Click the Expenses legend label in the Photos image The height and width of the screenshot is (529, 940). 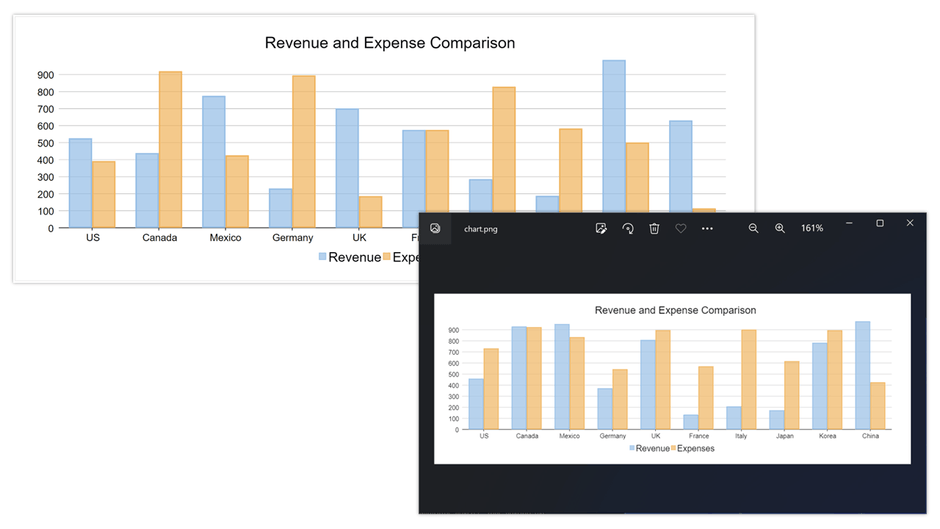point(695,448)
